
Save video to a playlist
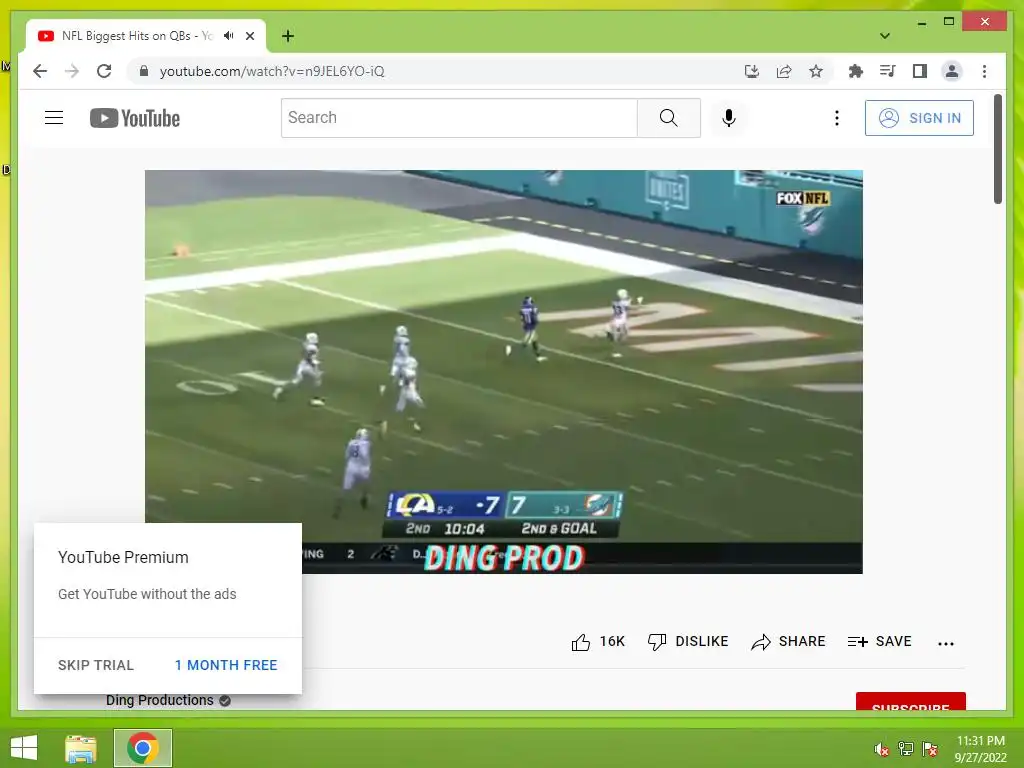coord(879,642)
